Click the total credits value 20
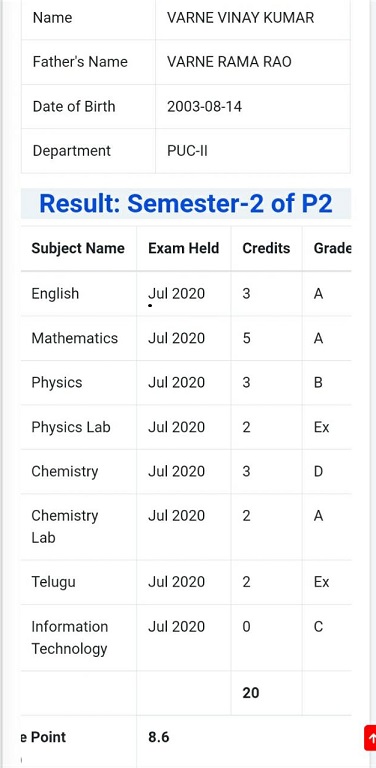 click(x=251, y=693)
